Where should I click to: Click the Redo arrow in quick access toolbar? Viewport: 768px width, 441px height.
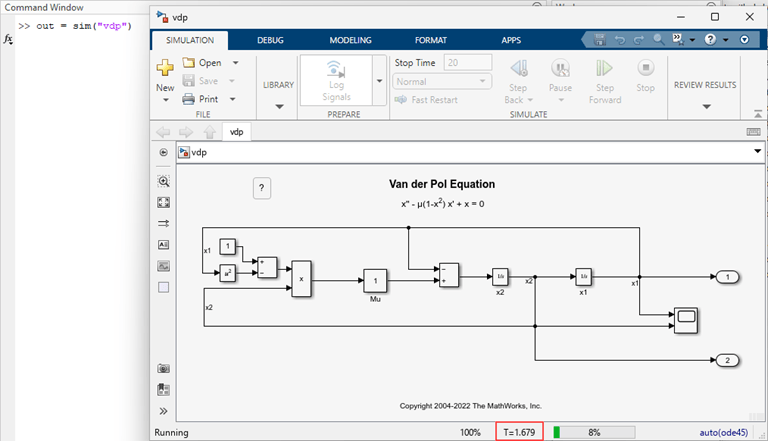point(639,40)
